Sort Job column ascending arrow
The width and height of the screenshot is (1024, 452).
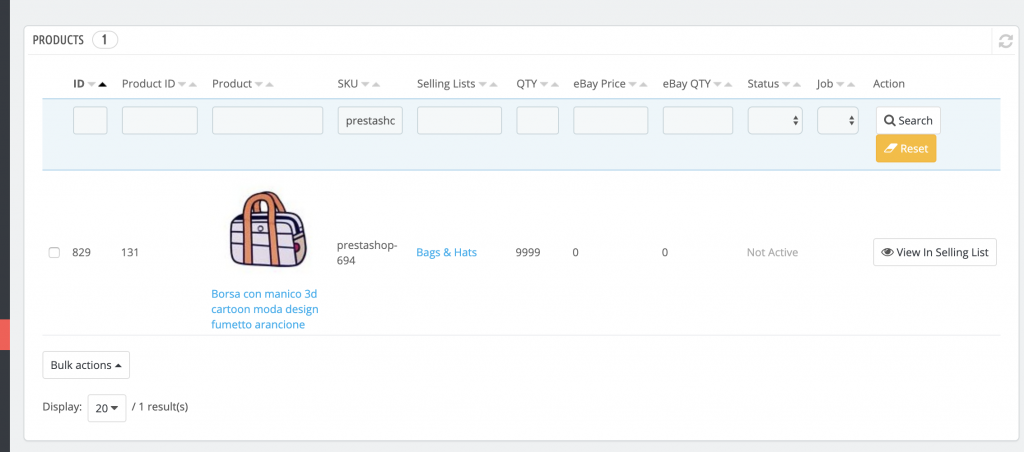click(x=851, y=84)
